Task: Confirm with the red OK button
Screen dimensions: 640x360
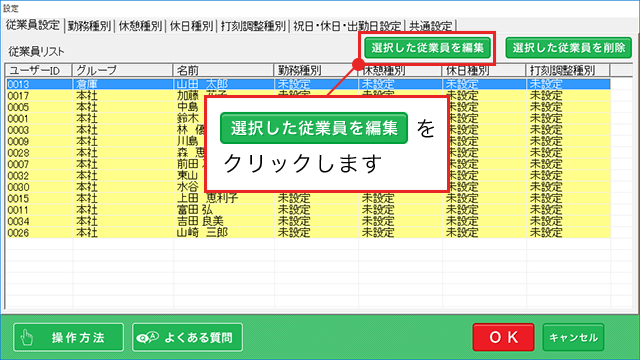Action: coord(503,337)
